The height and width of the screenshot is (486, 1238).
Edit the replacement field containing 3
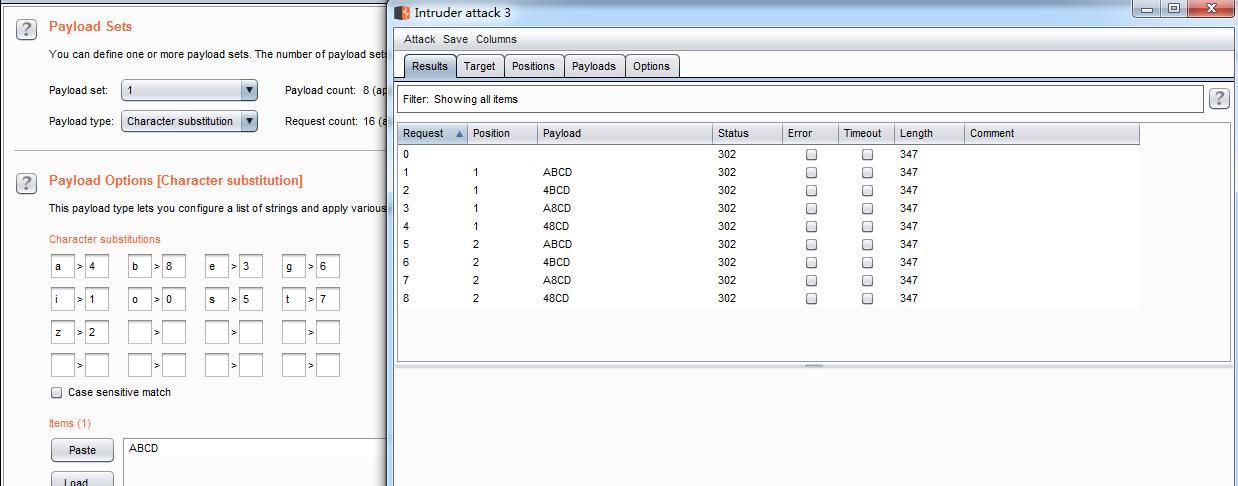pos(251,267)
